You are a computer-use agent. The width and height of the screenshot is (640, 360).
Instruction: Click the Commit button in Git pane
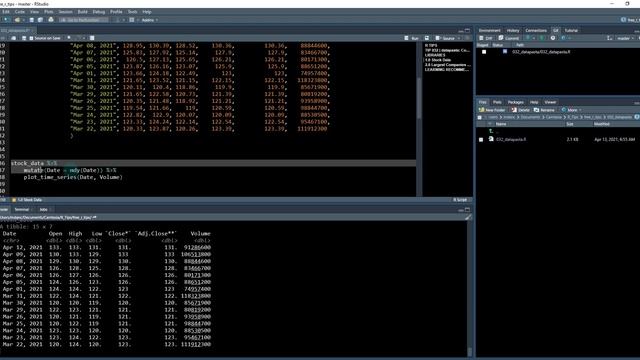tap(509, 38)
